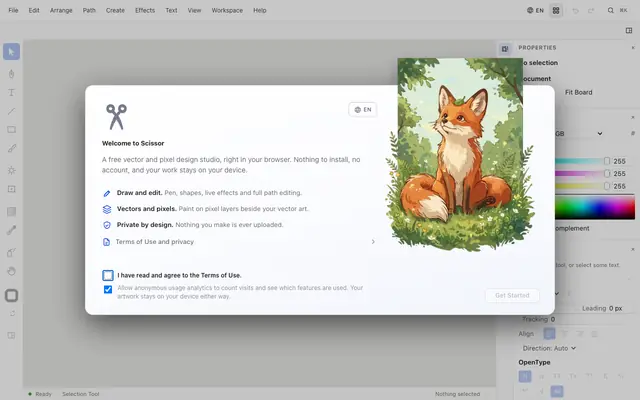The width and height of the screenshot is (640, 400).
Task: Open the Workspace menu
Action: click(x=227, y=11)
